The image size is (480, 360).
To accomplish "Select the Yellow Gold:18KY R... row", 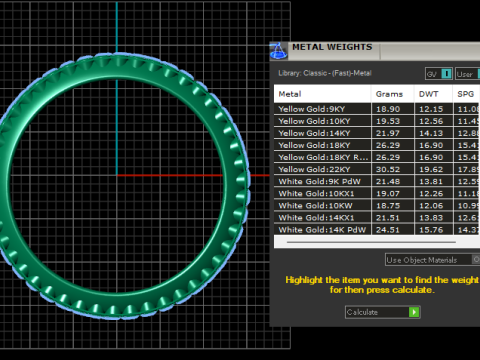I will pos(377,157).
